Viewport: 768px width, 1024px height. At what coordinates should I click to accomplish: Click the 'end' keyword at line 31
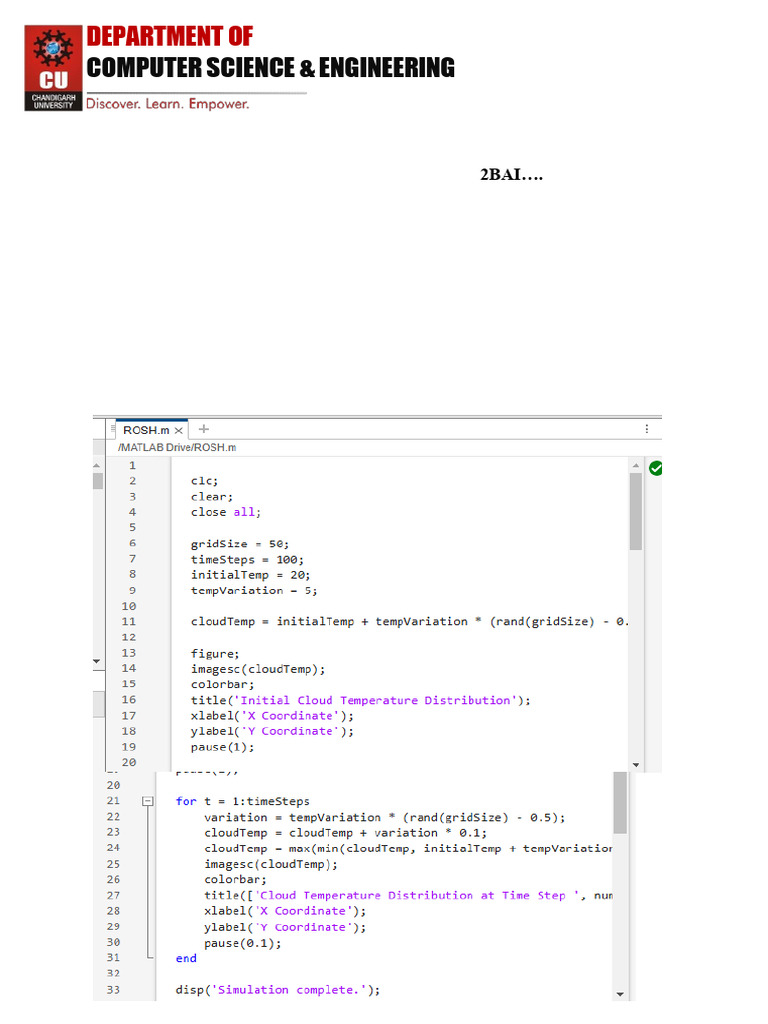click(x=186, y=959)
